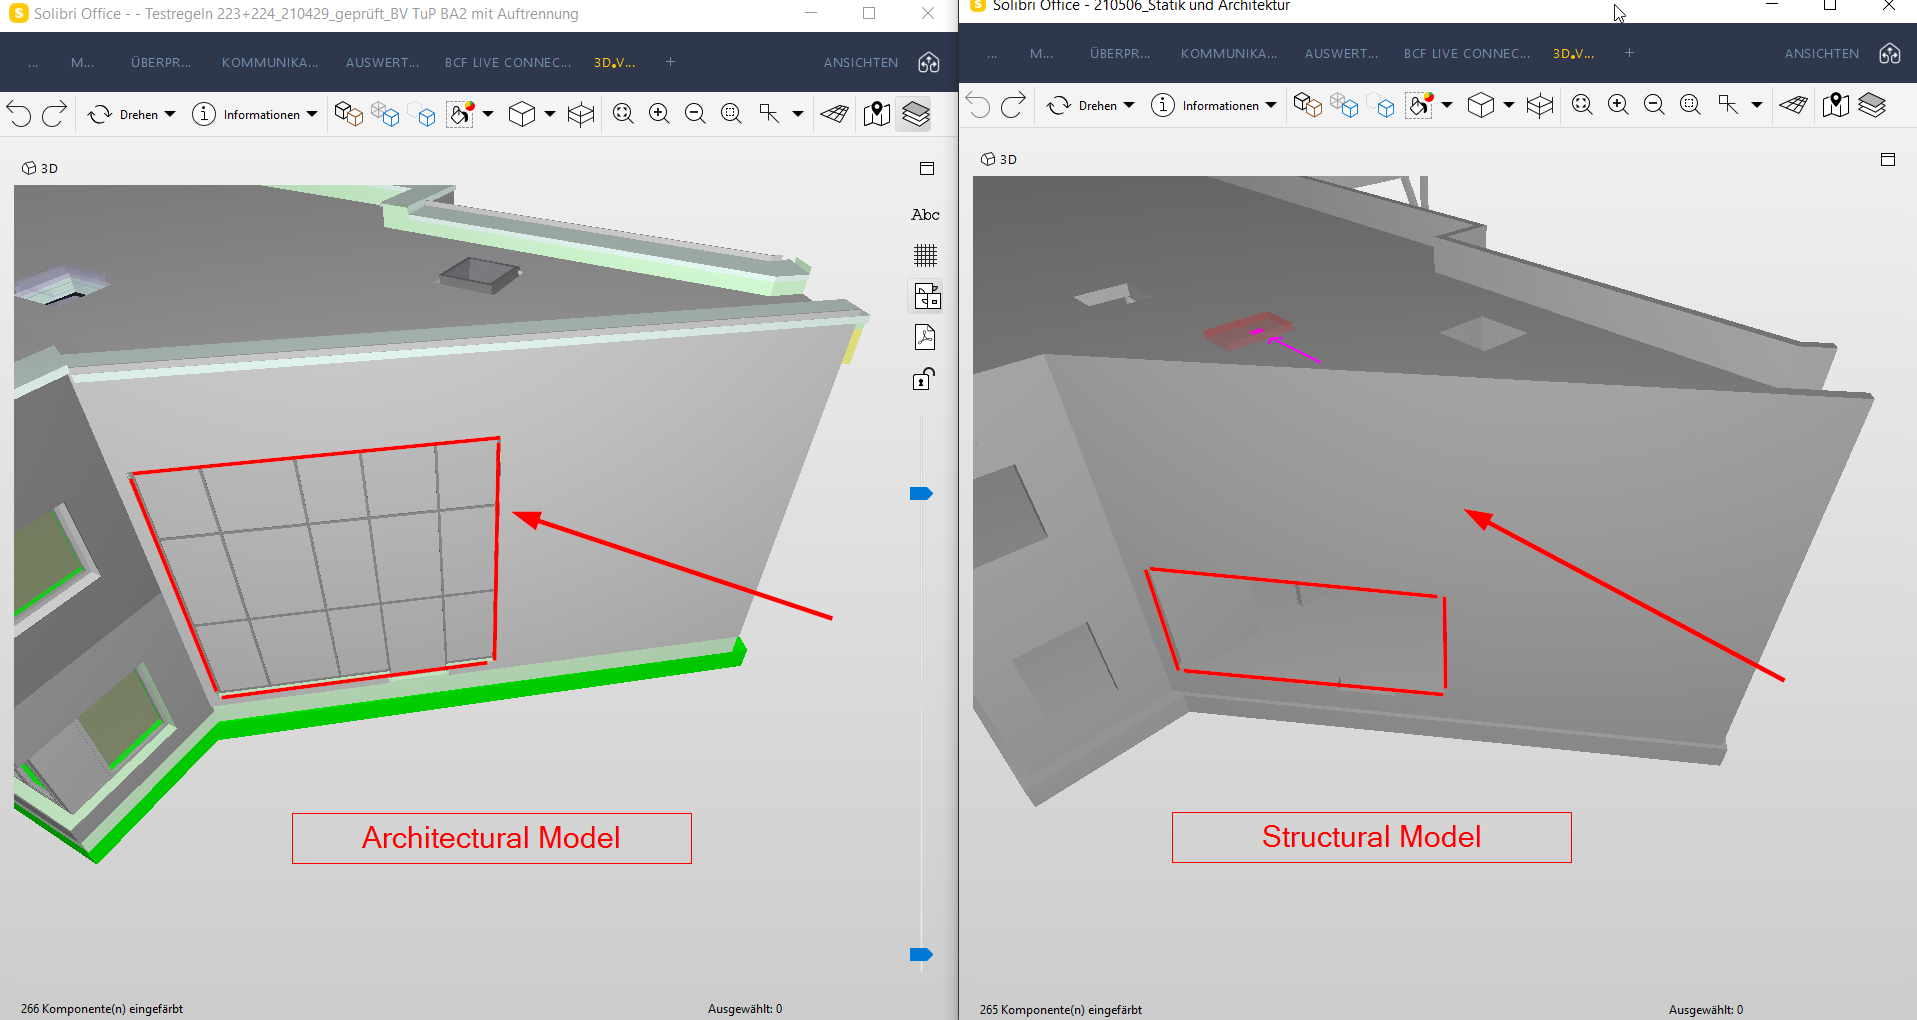This screenshot has width=1917, height=1020.
Task: Maximize the right 3D view panel
Action: (x=1888, y=159)
